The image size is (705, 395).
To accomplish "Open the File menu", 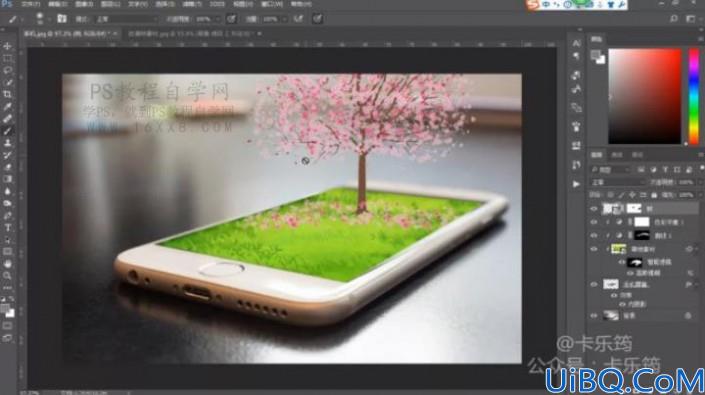I will (31, 4).
